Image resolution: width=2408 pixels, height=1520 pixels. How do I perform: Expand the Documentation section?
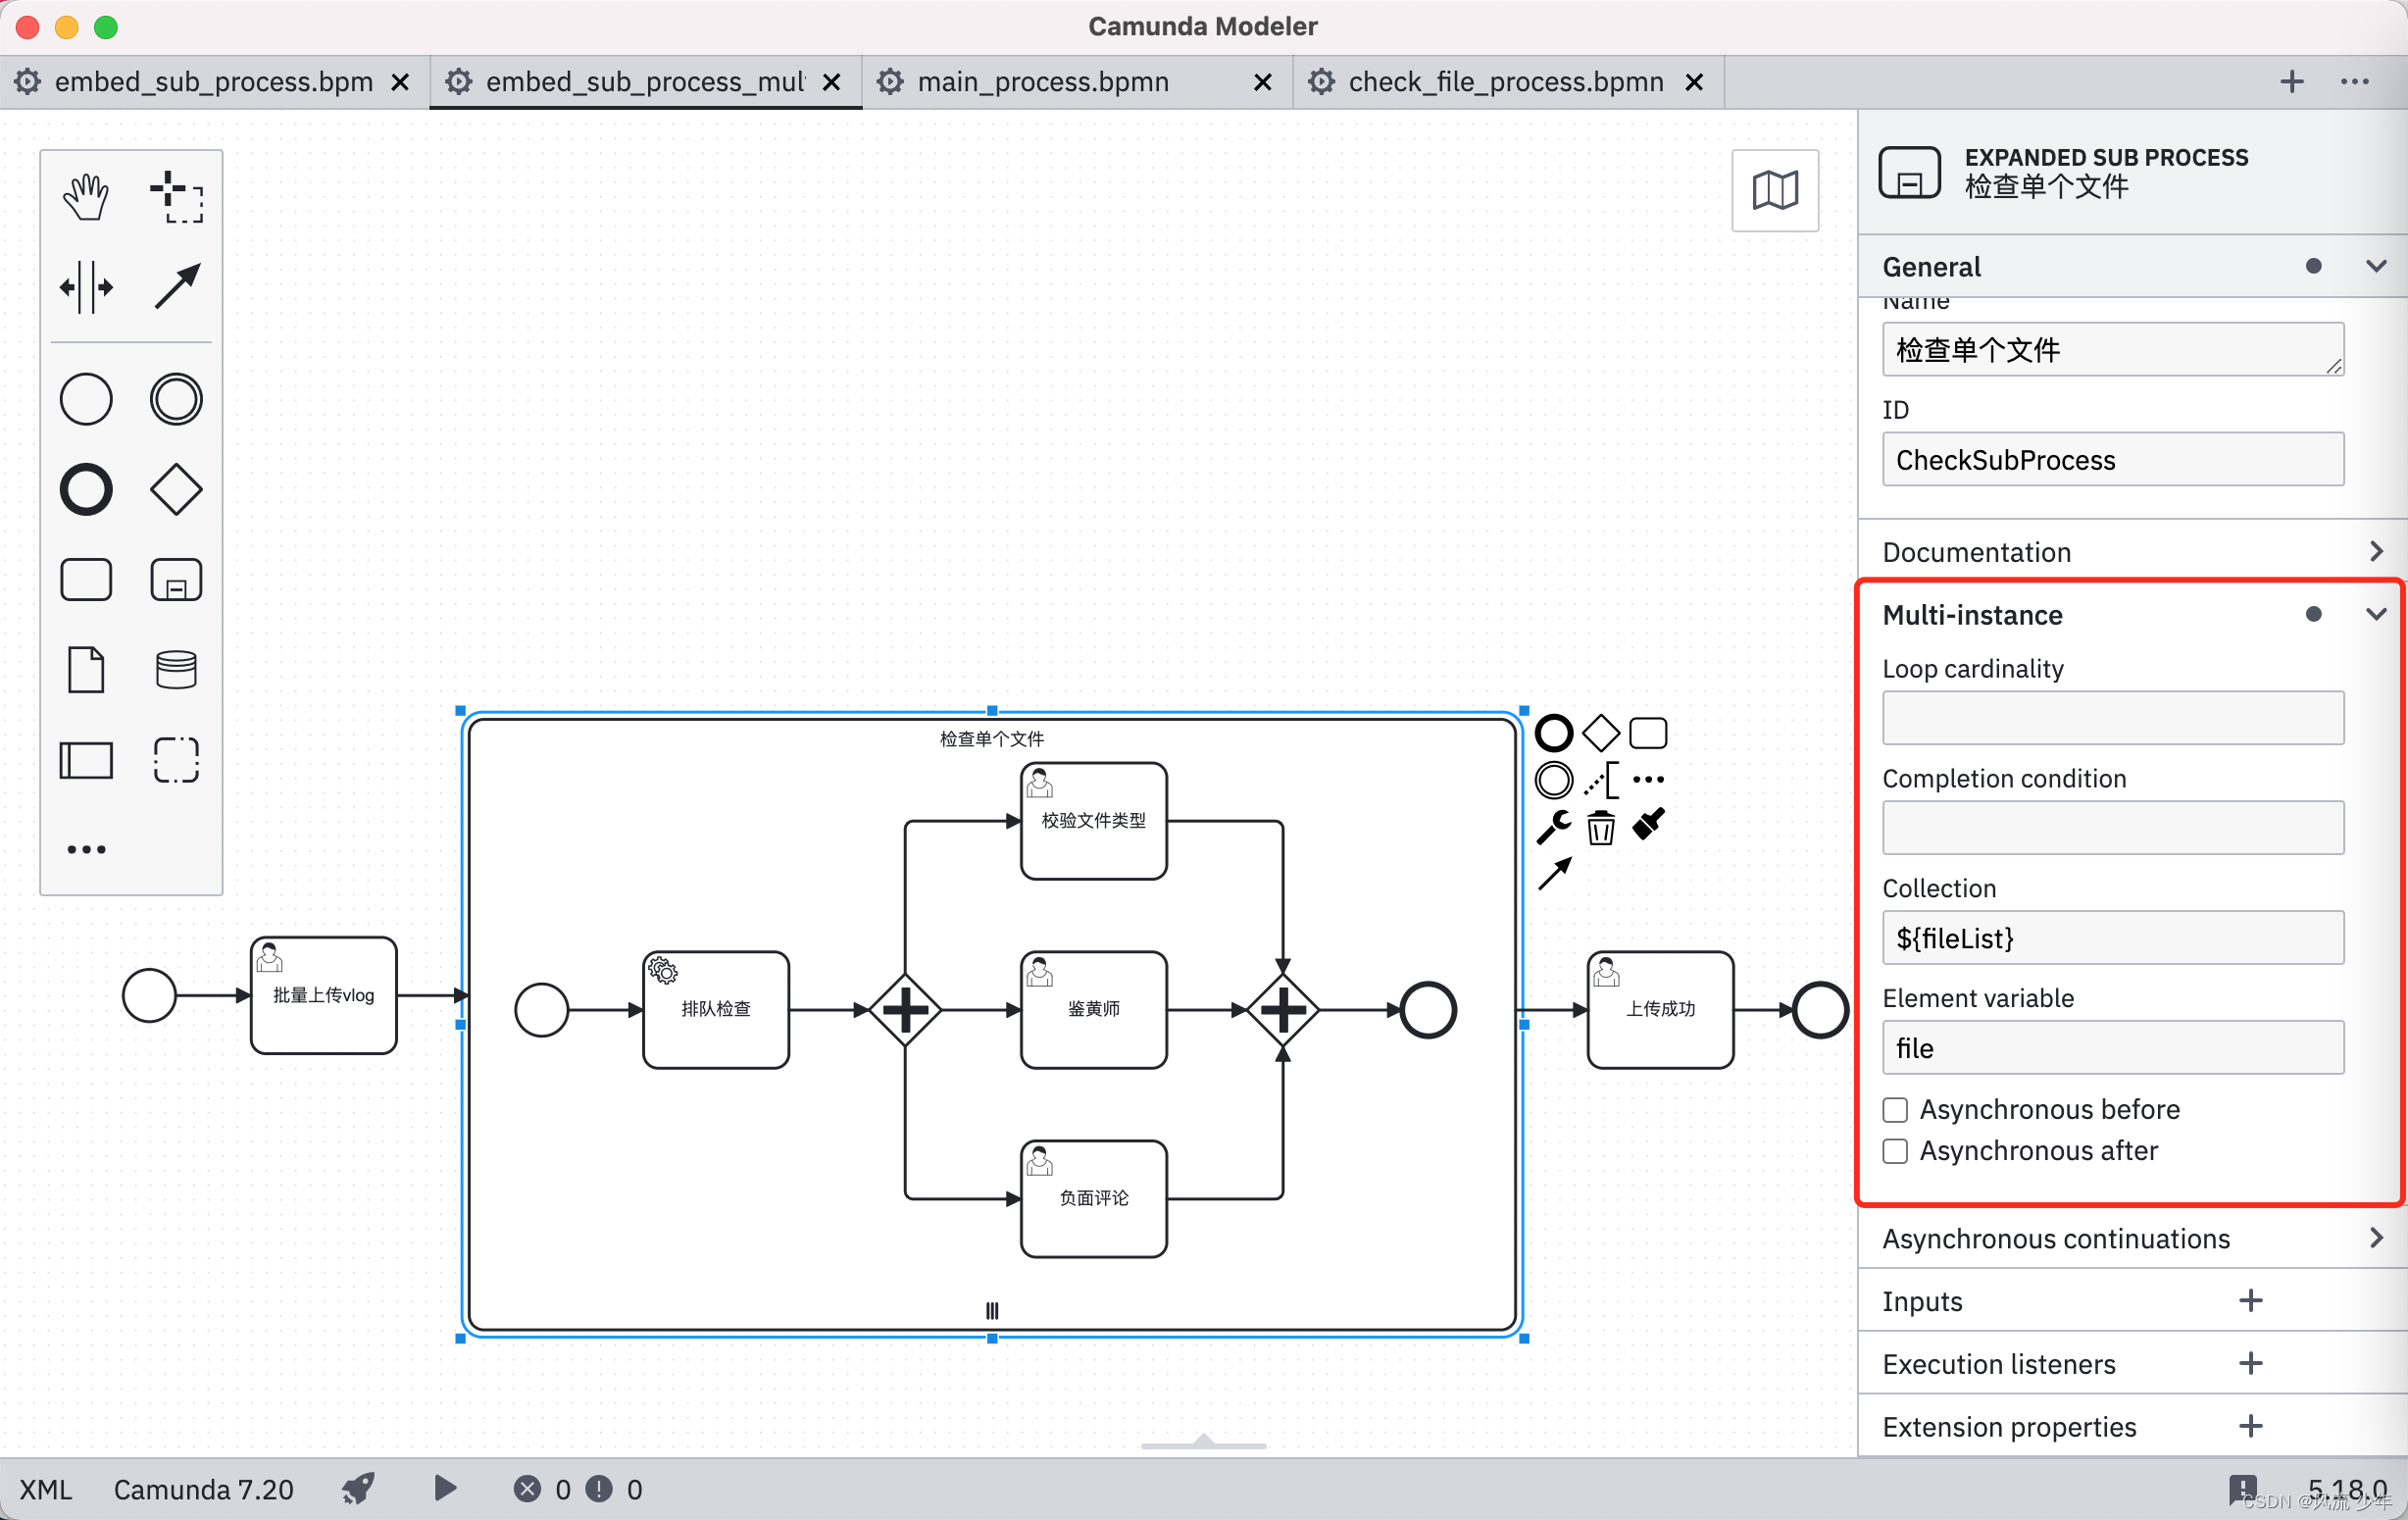click(x=2376, y=551)
